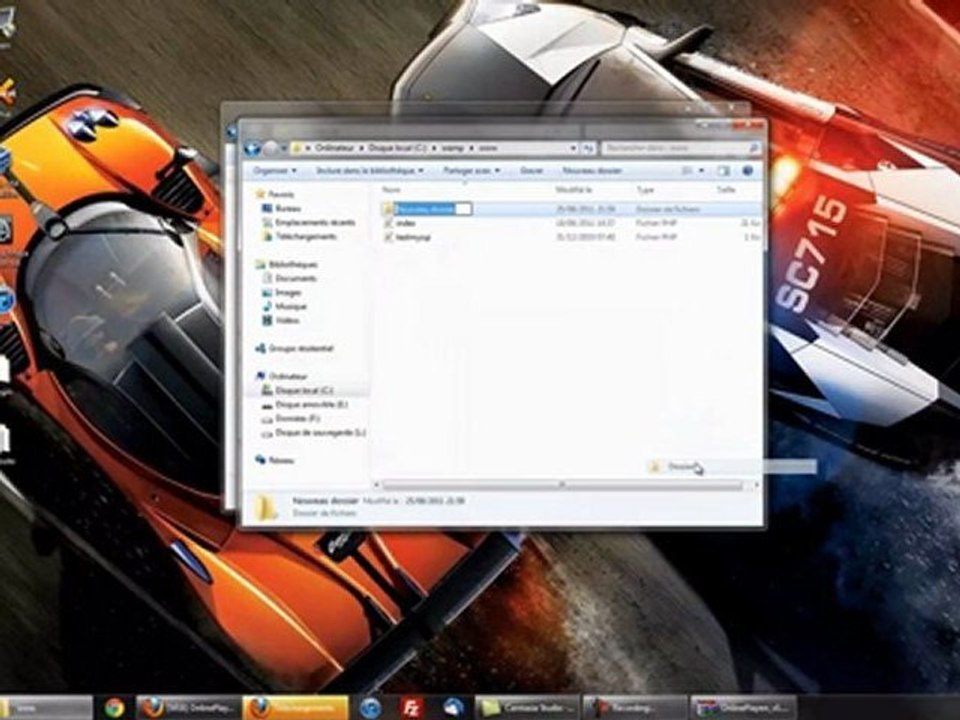The image size is (960, 720).
Task: Open the Images library
Action: 288,293
